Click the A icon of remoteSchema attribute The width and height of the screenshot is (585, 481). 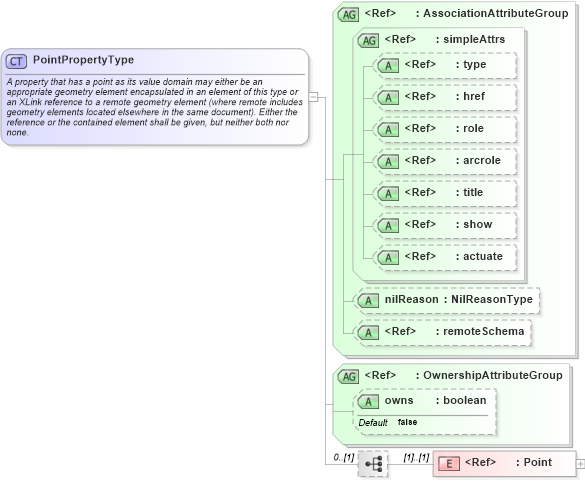click(368, 332)
